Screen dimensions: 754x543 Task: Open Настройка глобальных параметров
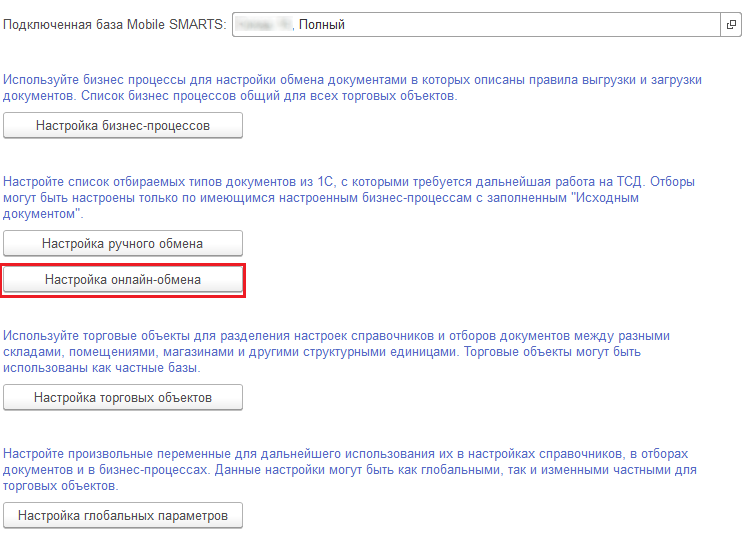(123, 516)
